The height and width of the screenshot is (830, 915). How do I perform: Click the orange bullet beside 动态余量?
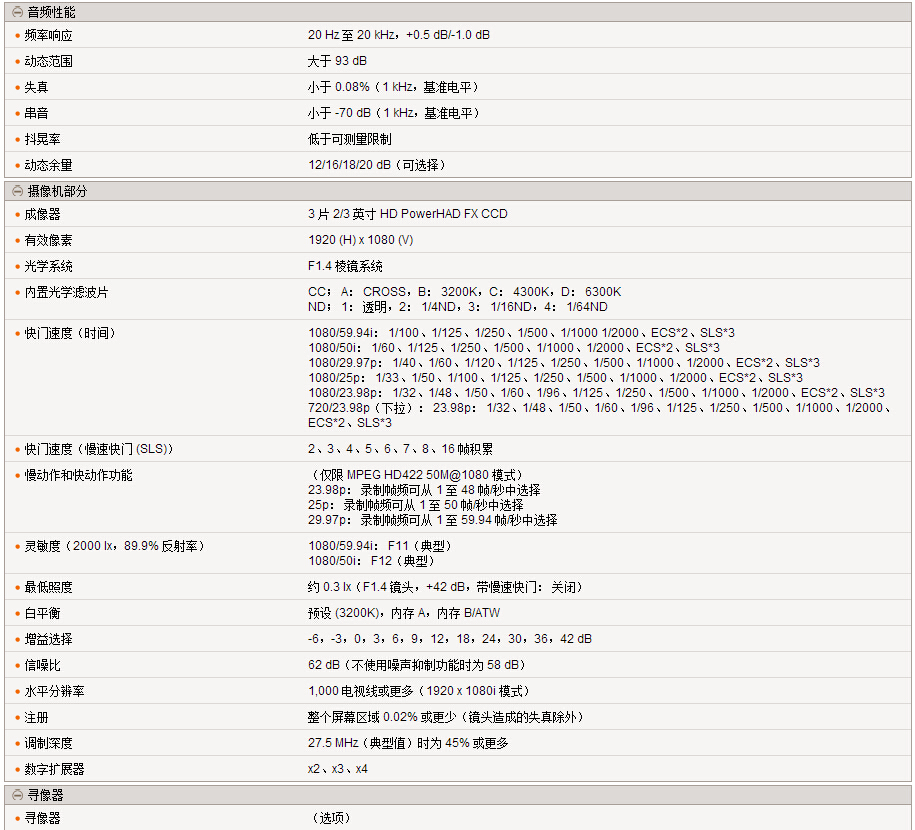click(x=17, y=166)
